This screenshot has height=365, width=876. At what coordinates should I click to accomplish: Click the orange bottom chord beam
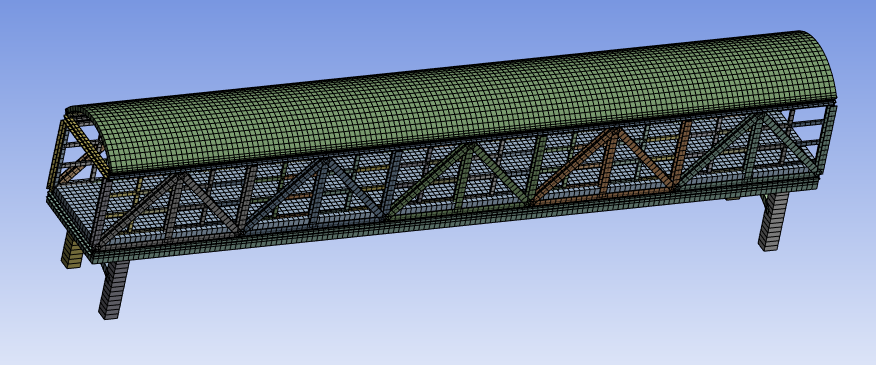click(602, 196)
